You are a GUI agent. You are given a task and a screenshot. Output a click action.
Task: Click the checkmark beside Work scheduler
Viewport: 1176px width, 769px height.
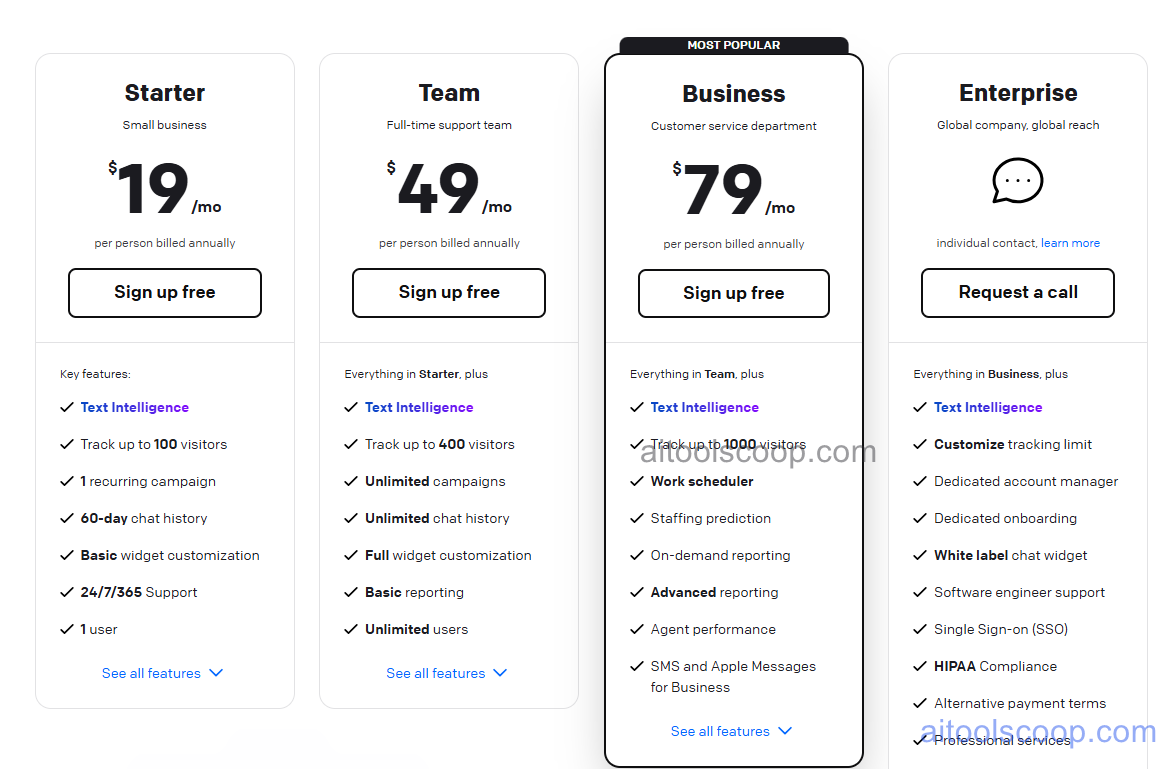click(636, 481)
